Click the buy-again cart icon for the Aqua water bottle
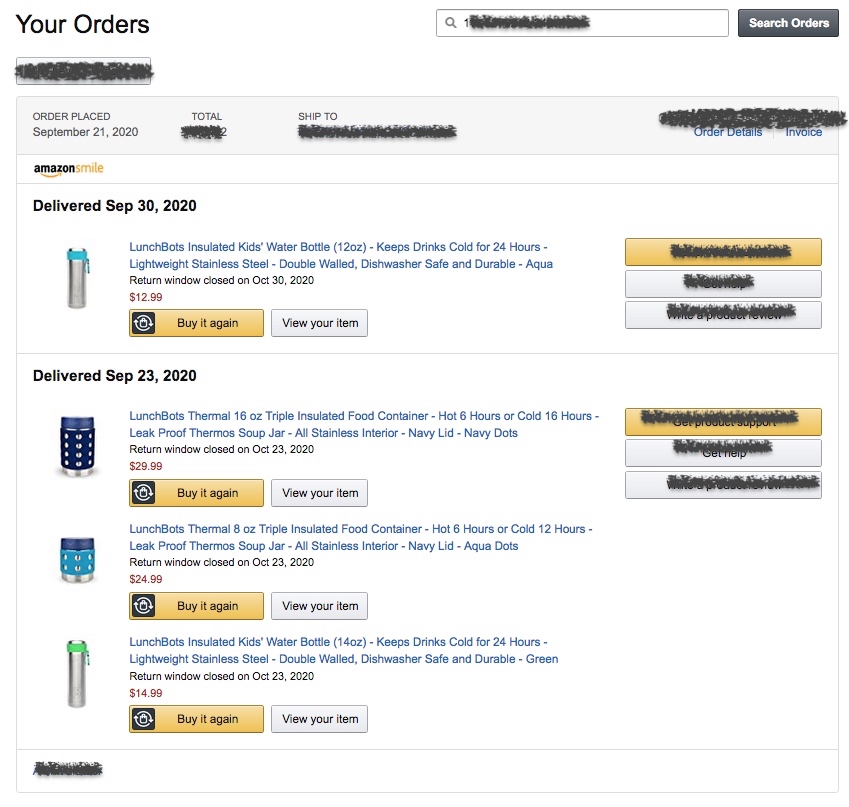 143,323
